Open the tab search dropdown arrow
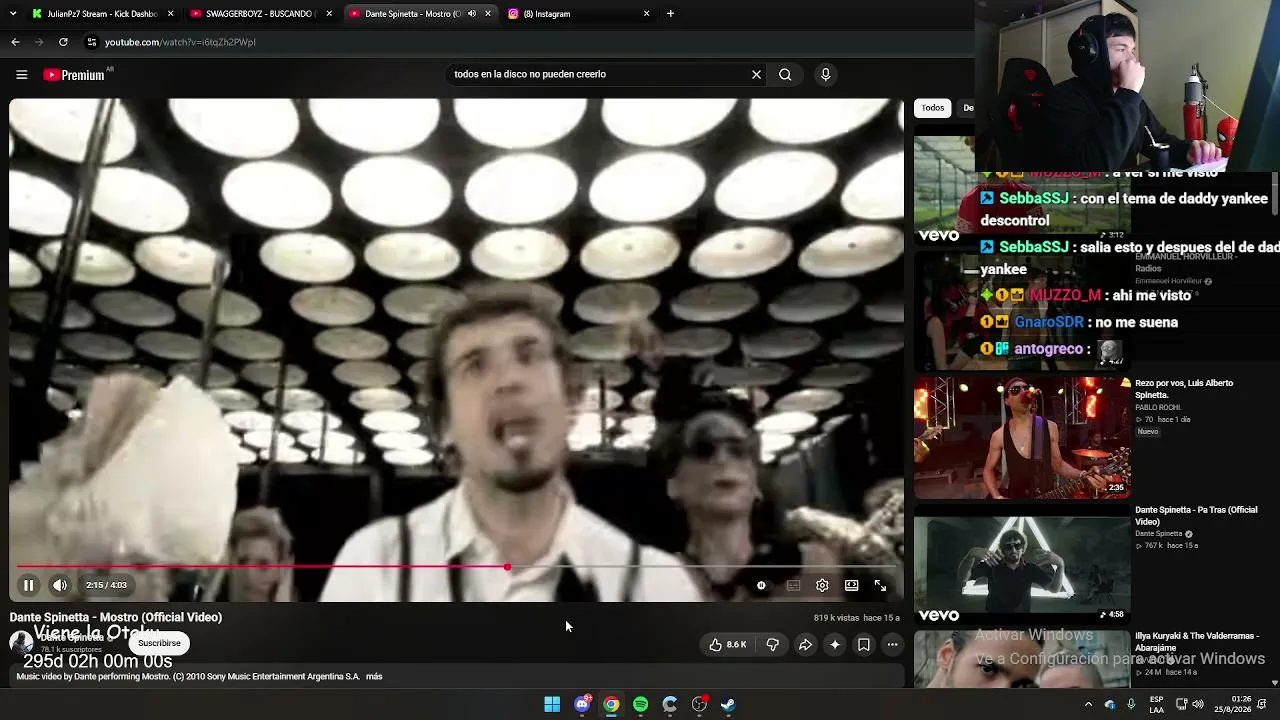The image size is (1280, 720). tap(14, 14)
